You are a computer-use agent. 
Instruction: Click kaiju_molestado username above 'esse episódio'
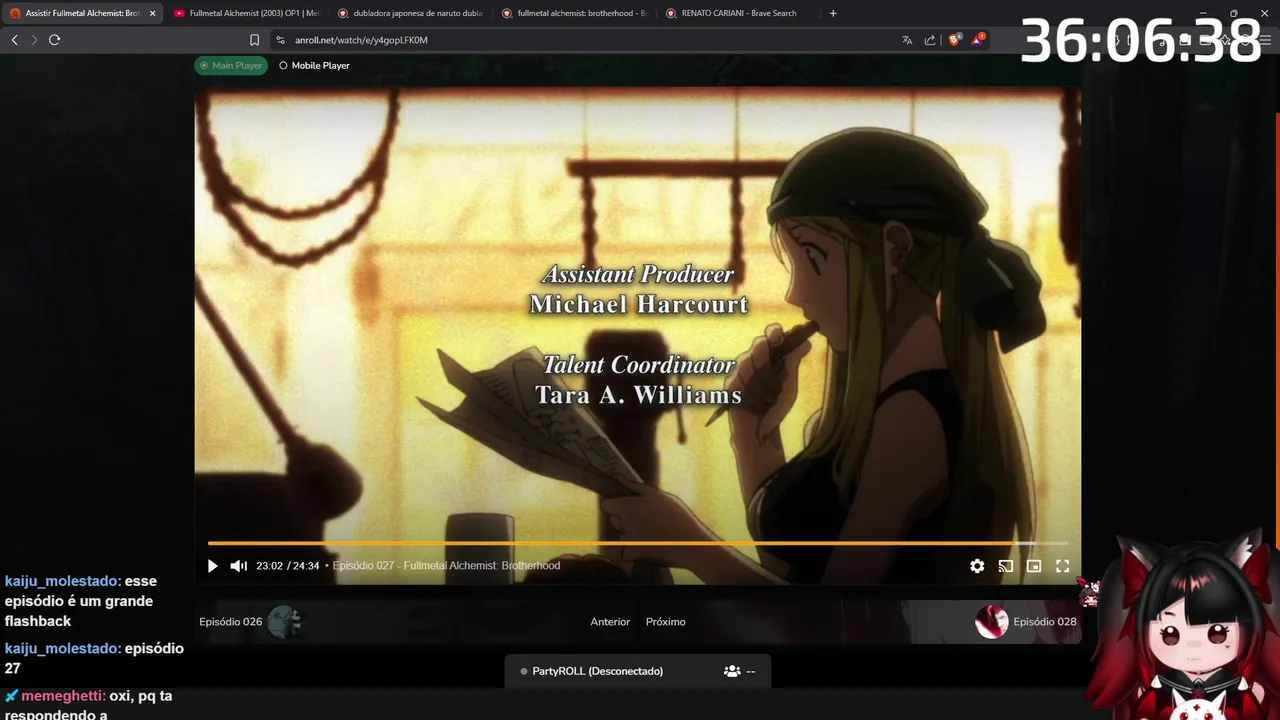pos(62,581)
